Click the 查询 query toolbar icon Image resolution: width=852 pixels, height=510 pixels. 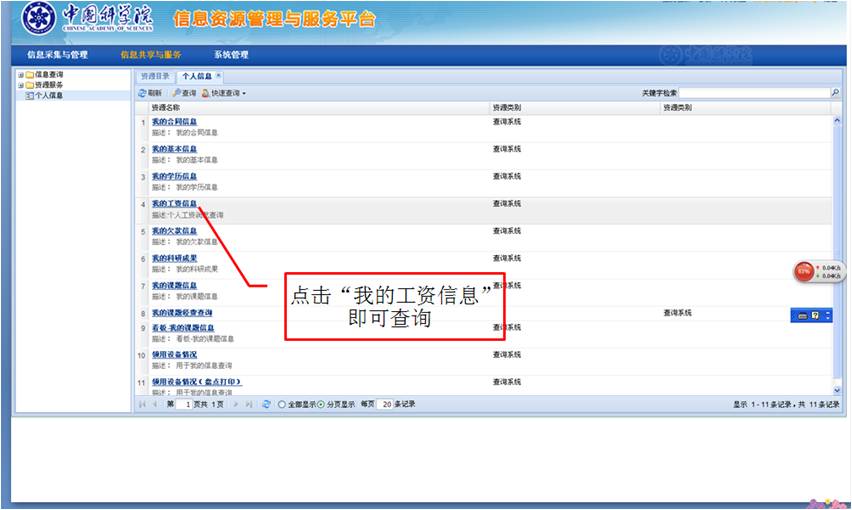pos(175,93)
